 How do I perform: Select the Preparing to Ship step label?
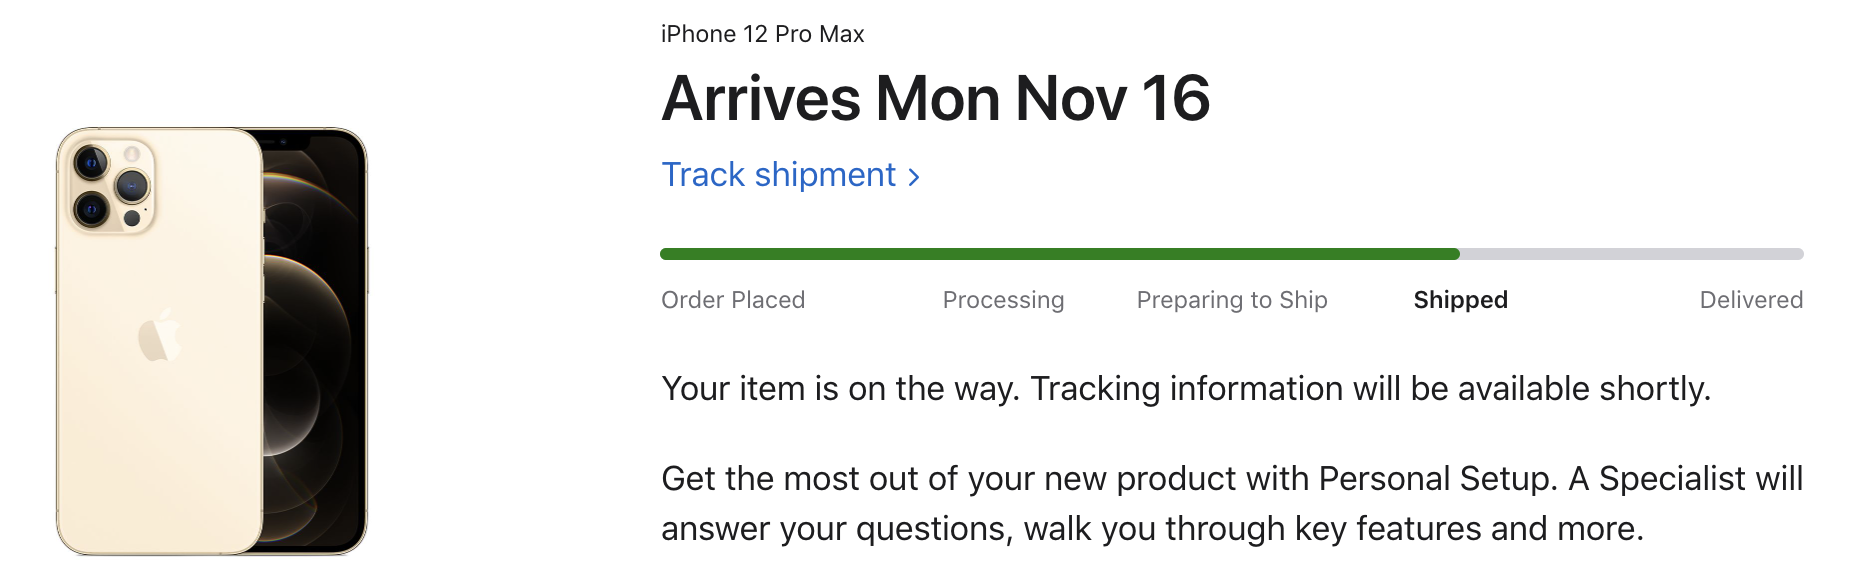(x=1232, y=300)
